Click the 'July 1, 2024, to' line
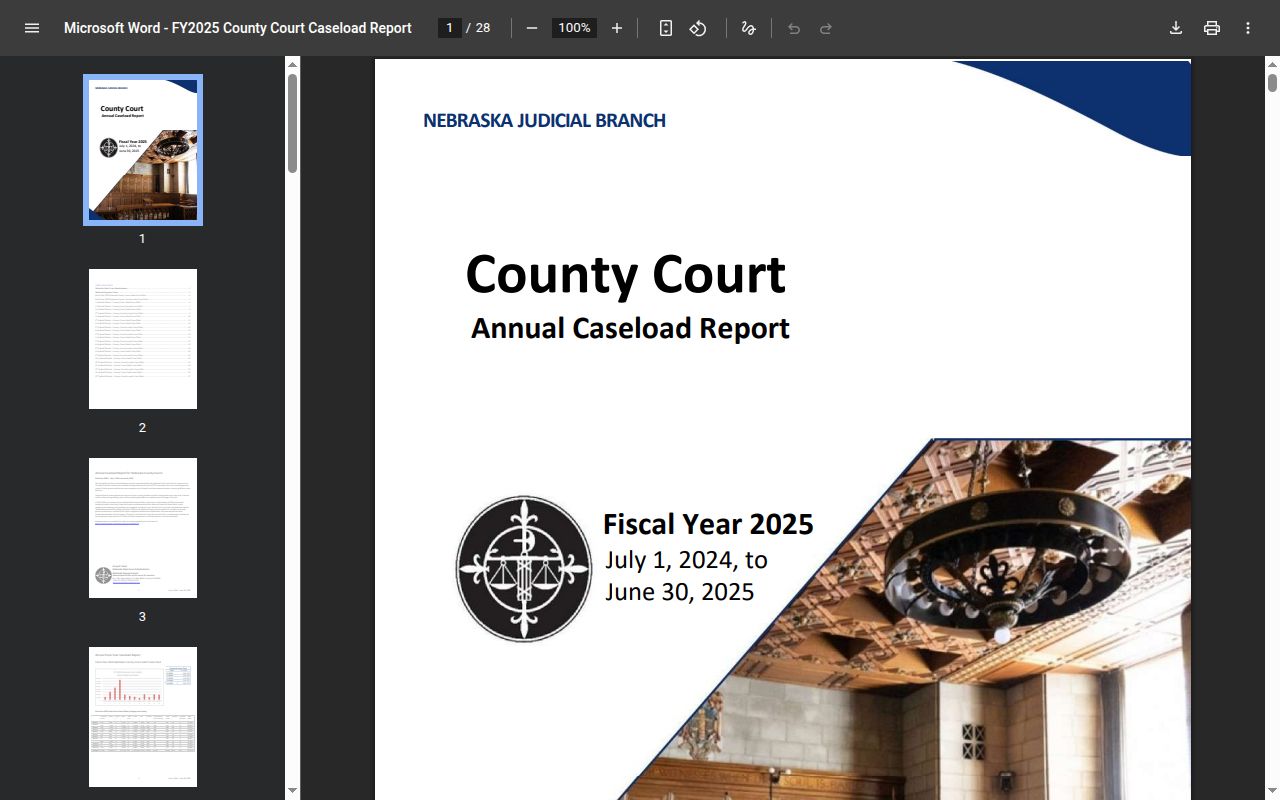1280x800 pixels. [x=686, y=559]
